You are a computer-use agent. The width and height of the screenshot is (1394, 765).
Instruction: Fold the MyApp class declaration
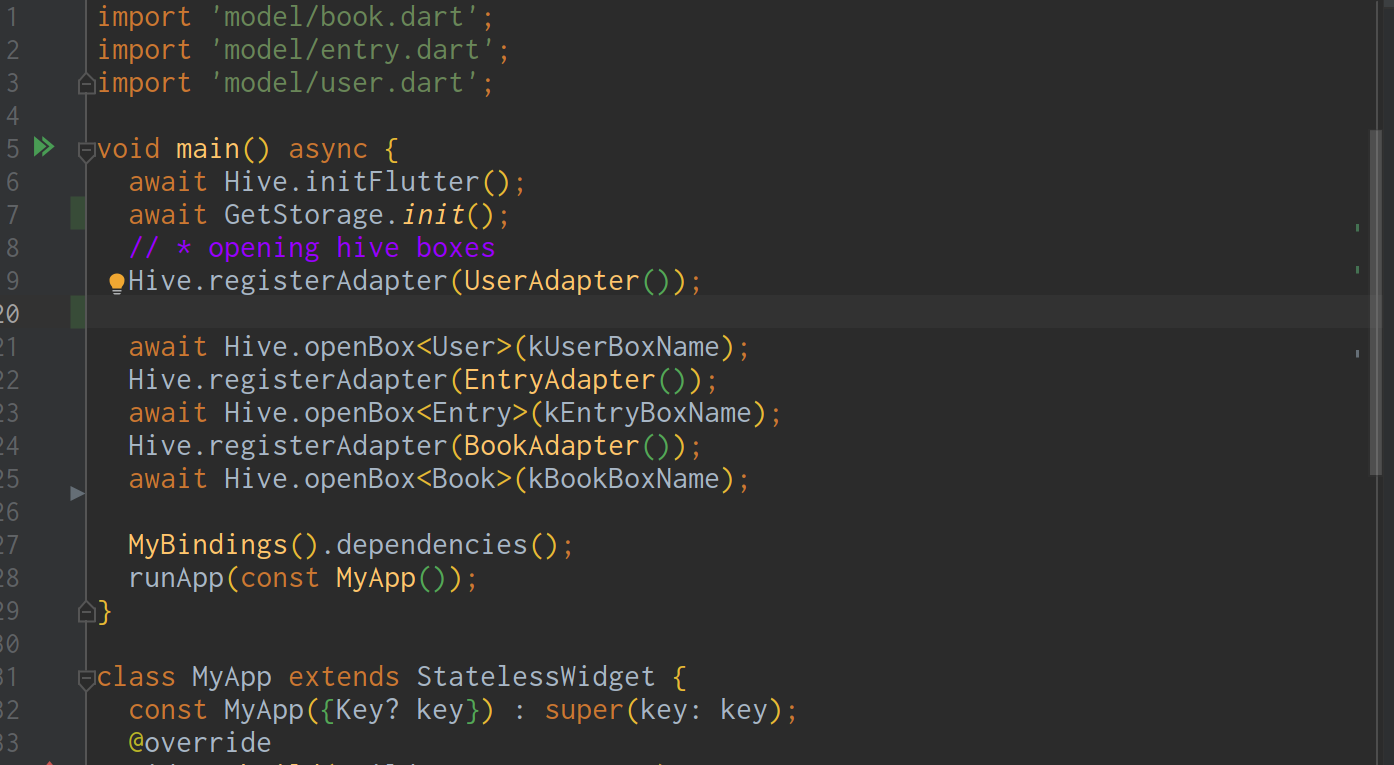click(x=87, y=679)
